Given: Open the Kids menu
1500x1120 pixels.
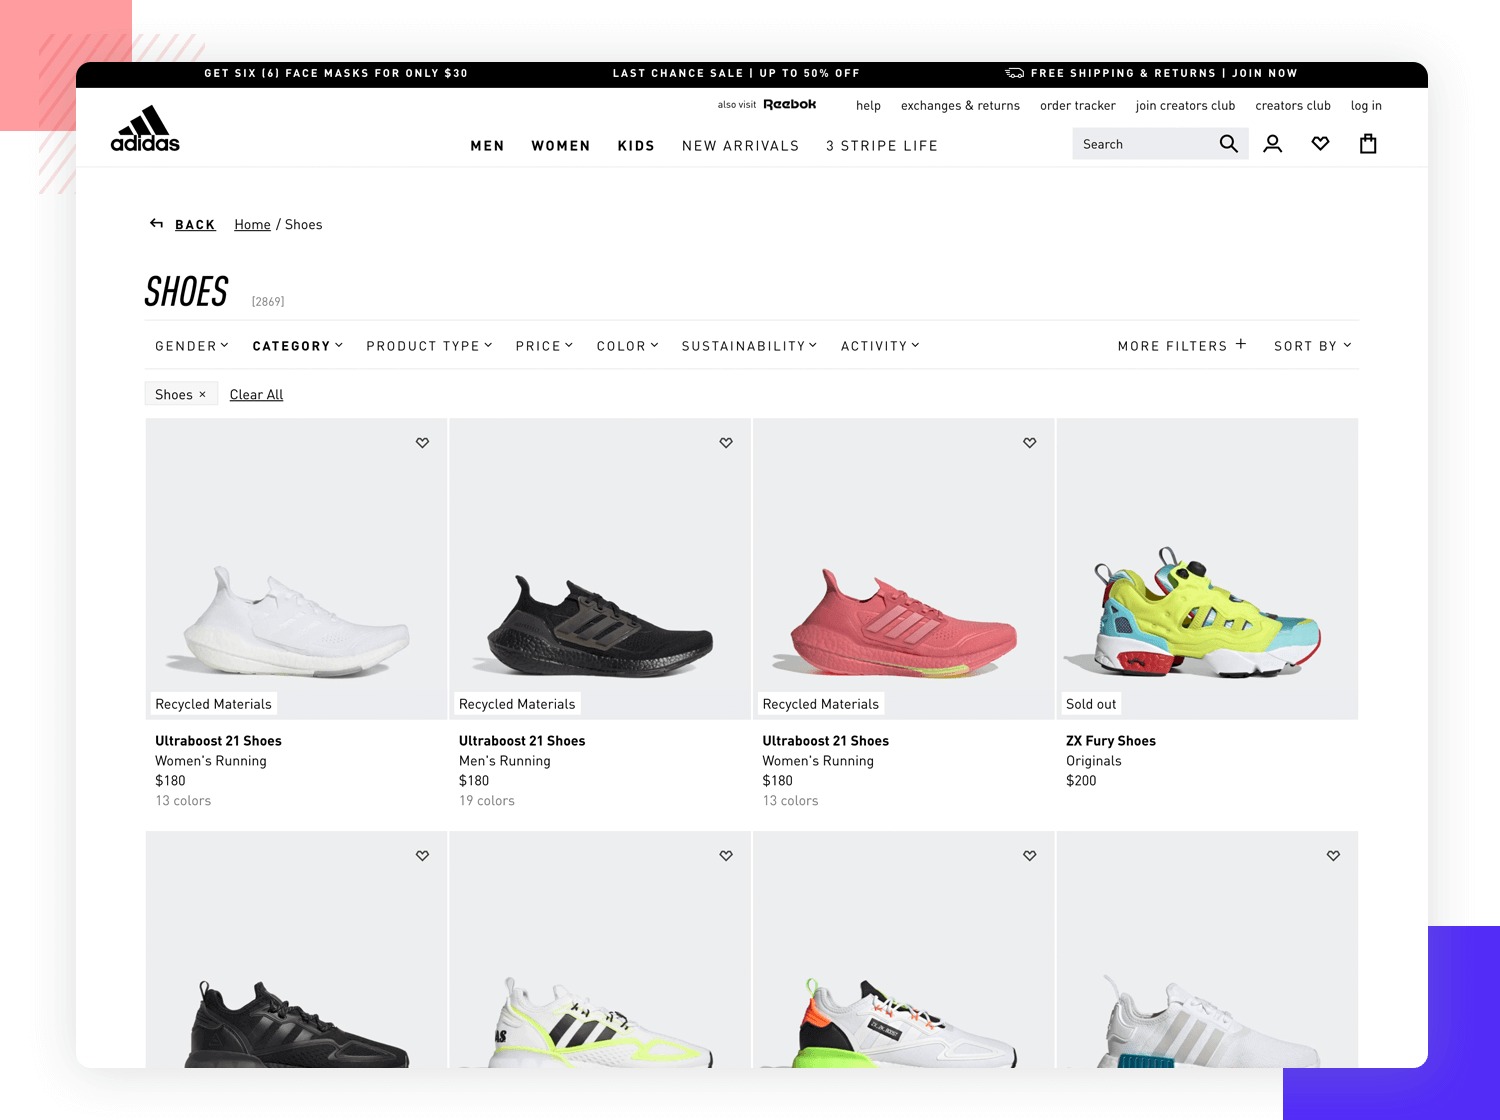Looking at the screenshot, I should point(636,146).
